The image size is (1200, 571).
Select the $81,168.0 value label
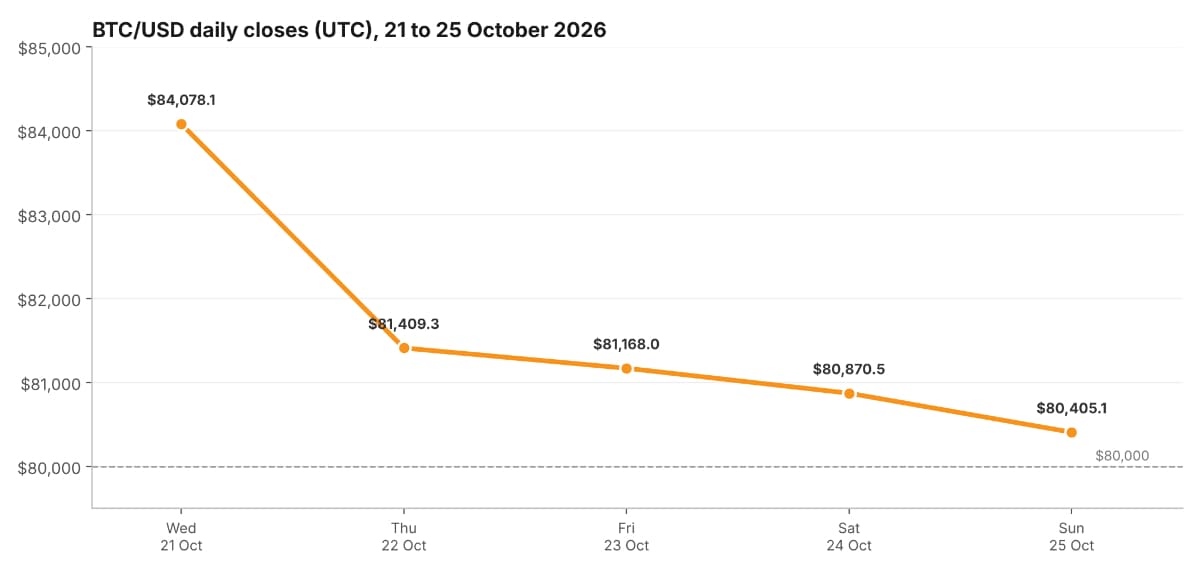(626, 344)
